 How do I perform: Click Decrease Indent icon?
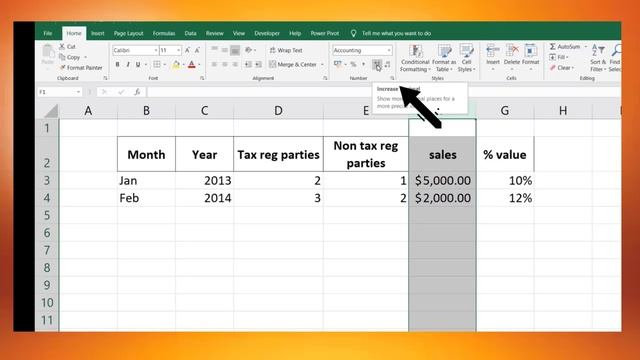248,64
